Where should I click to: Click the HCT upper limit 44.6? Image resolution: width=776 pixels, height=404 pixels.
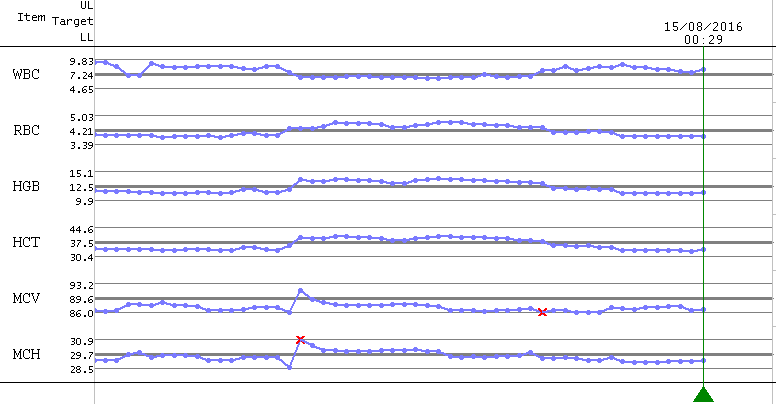81,229
